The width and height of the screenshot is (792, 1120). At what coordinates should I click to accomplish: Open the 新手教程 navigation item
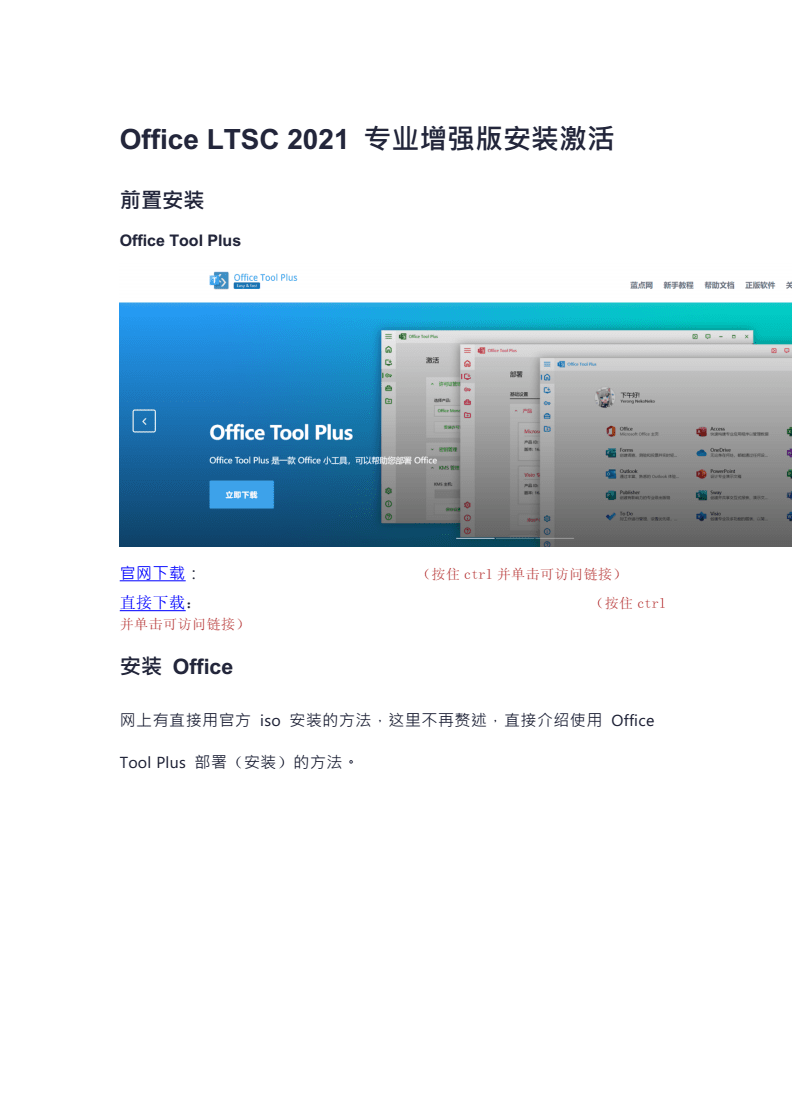[678, 285]
